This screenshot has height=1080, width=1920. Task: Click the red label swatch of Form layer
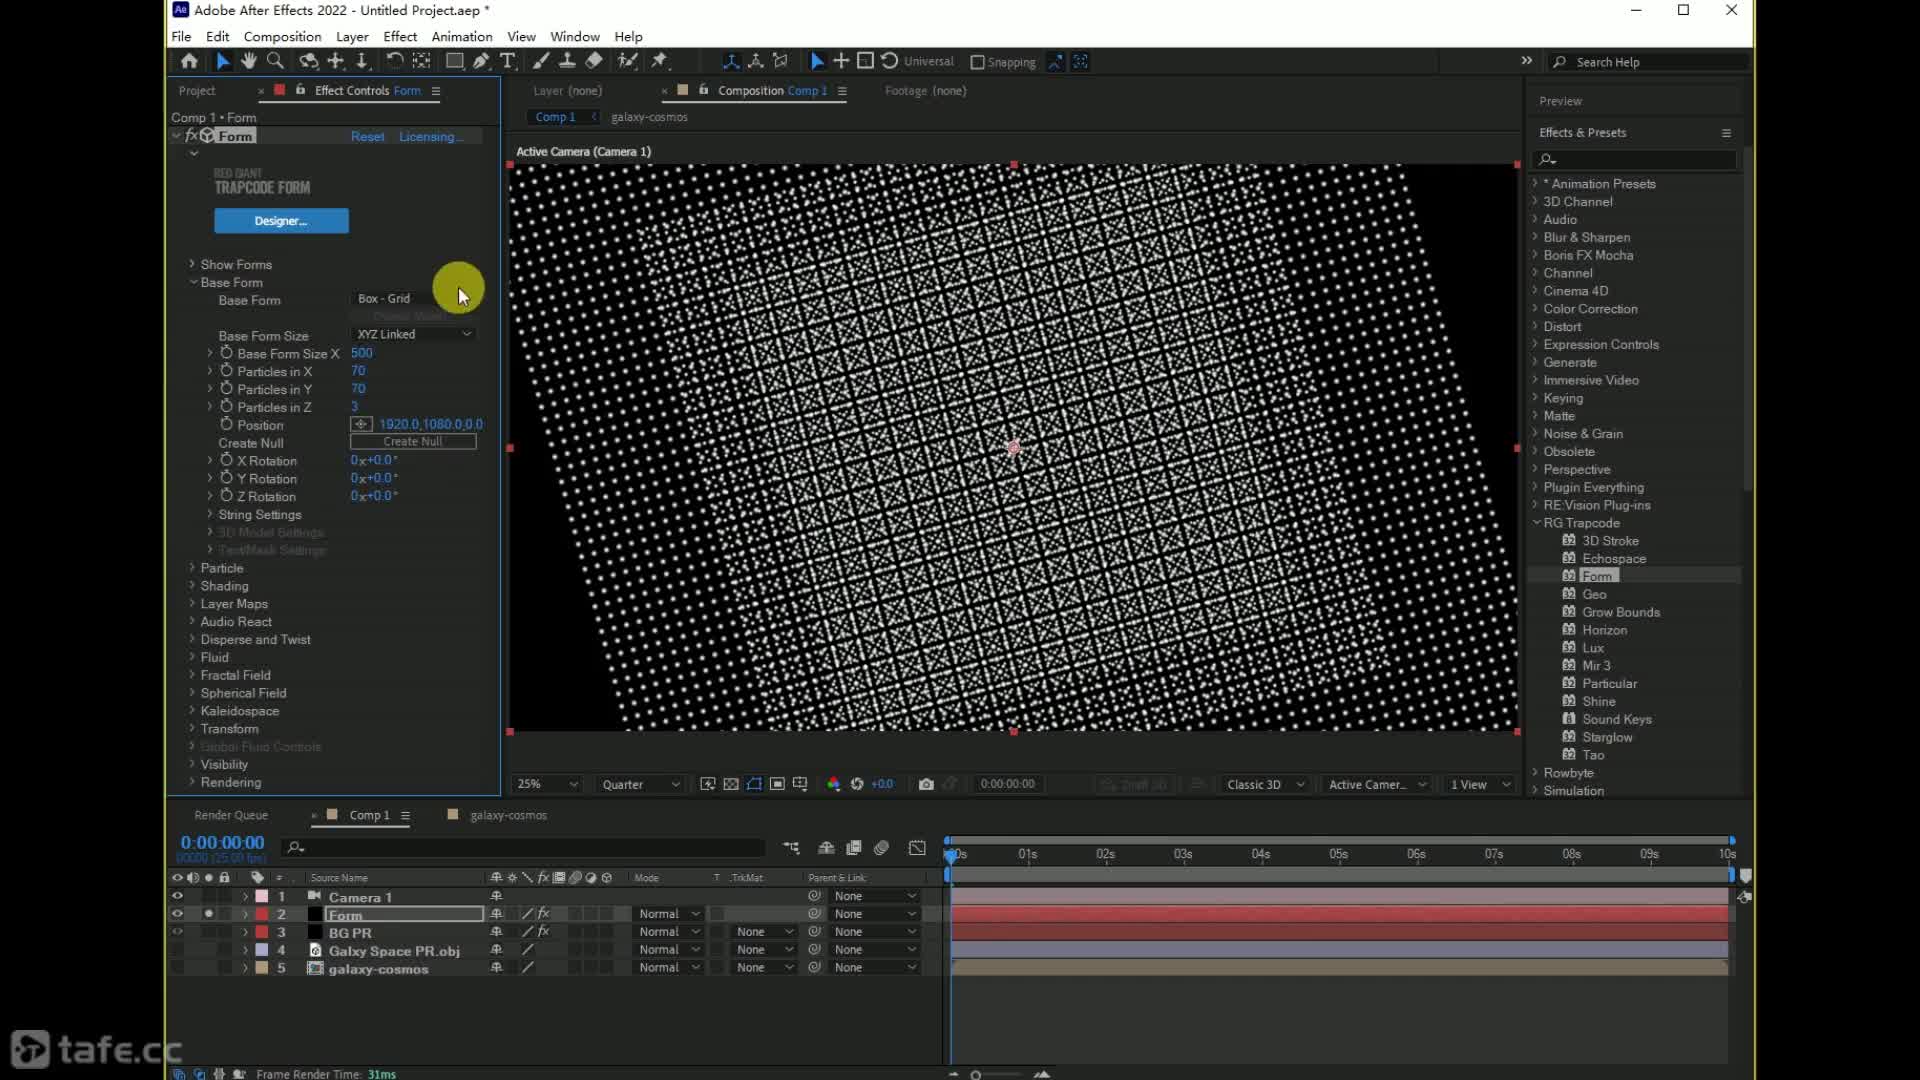click(x=262, y=914)
